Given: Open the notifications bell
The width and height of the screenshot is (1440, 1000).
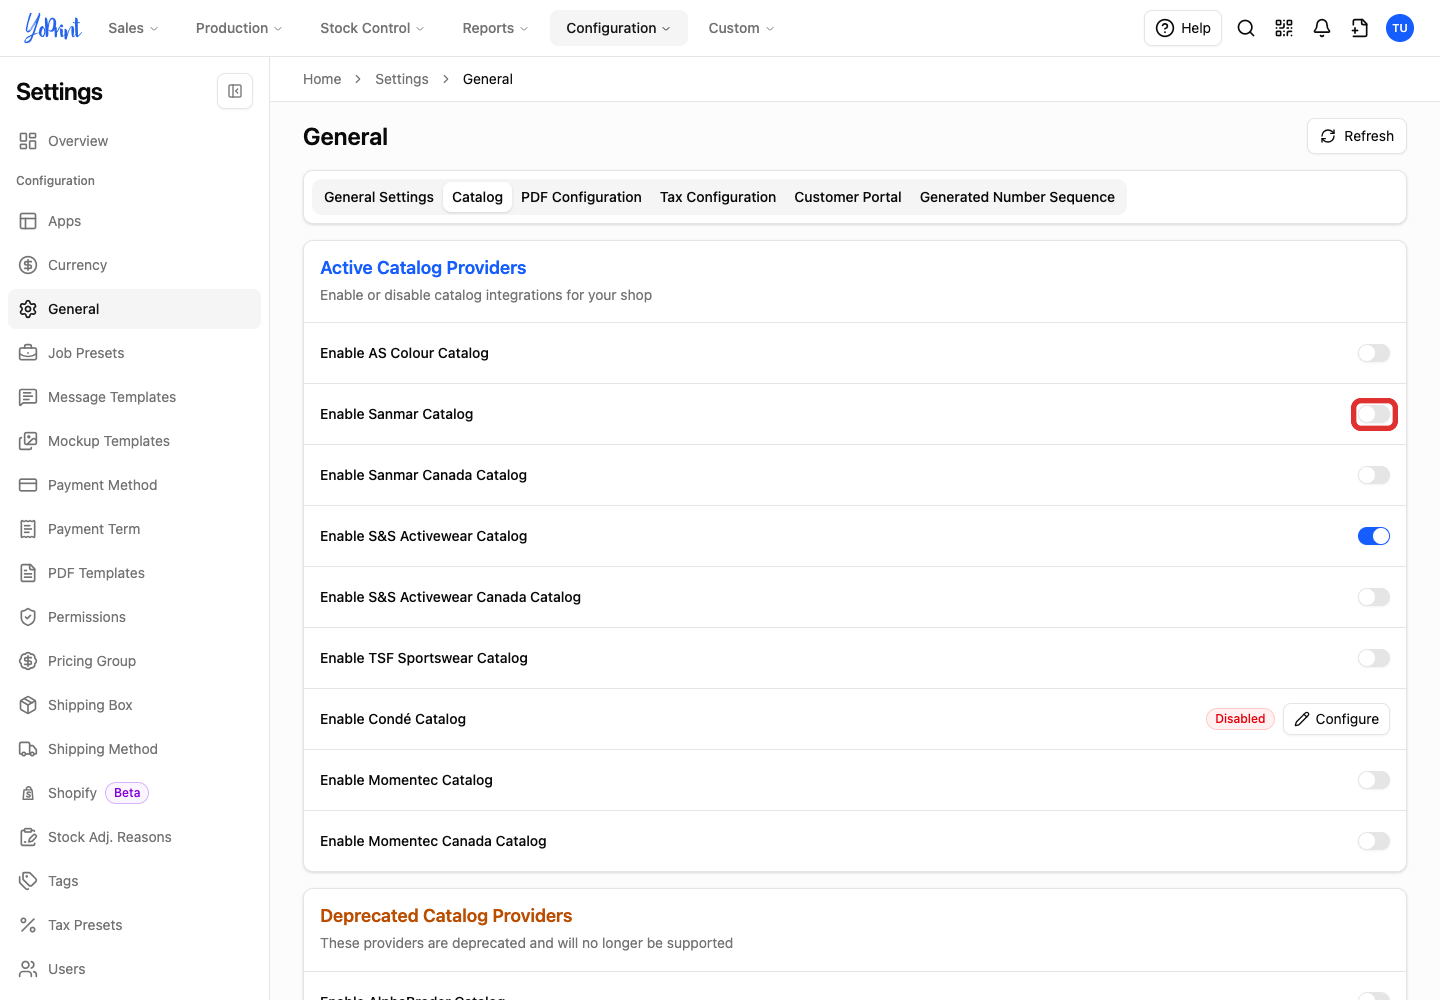Looking at the screenshot, I should (1322, 28).
